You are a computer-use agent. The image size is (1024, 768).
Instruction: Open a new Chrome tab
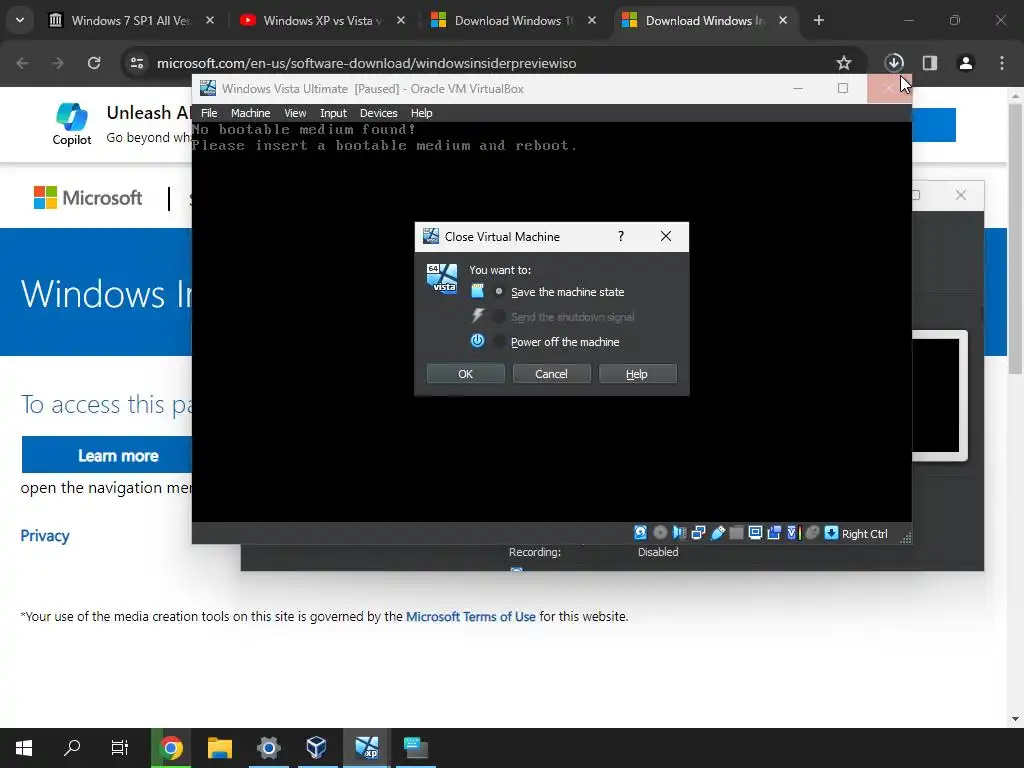(818, 20)
